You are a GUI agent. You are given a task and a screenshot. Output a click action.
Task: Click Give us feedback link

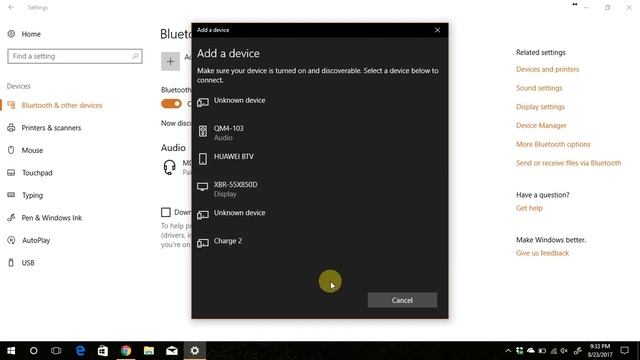coord(542,253)
